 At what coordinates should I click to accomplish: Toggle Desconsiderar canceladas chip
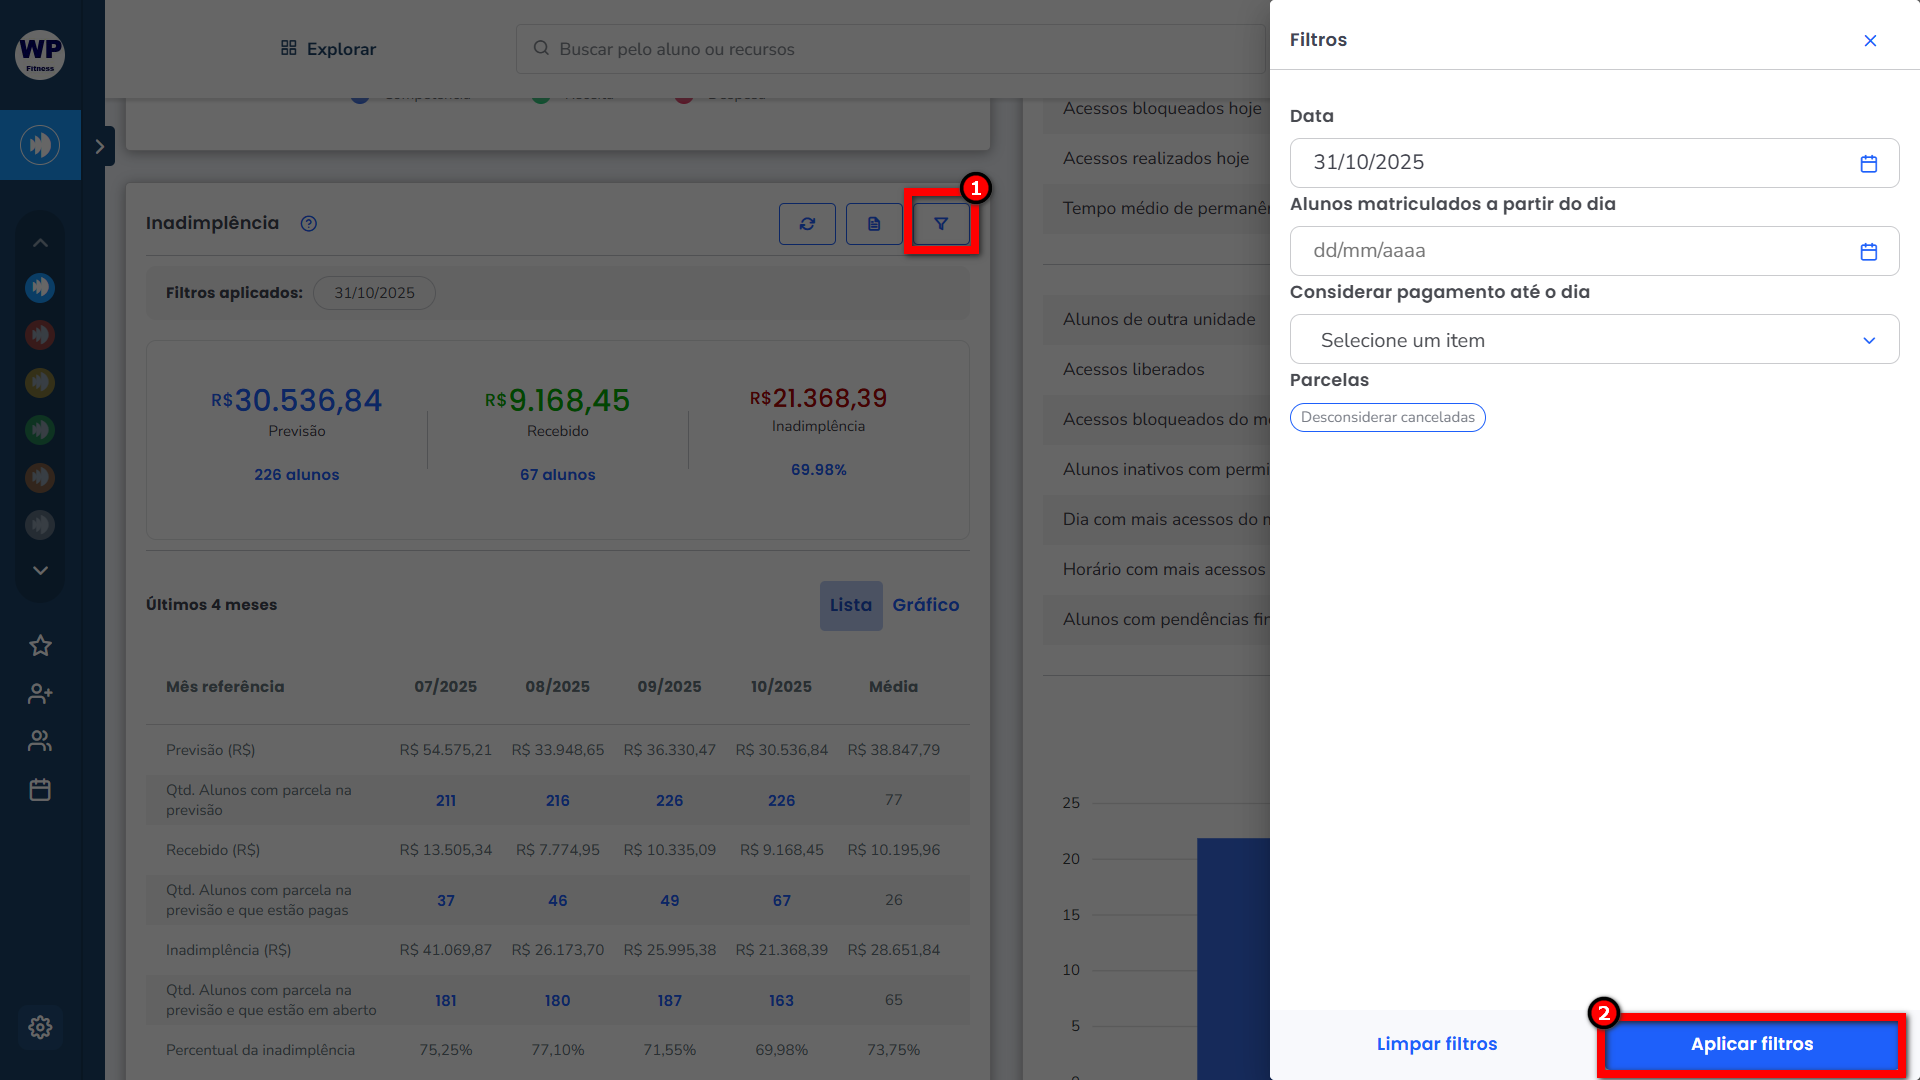pos(1387,417)
